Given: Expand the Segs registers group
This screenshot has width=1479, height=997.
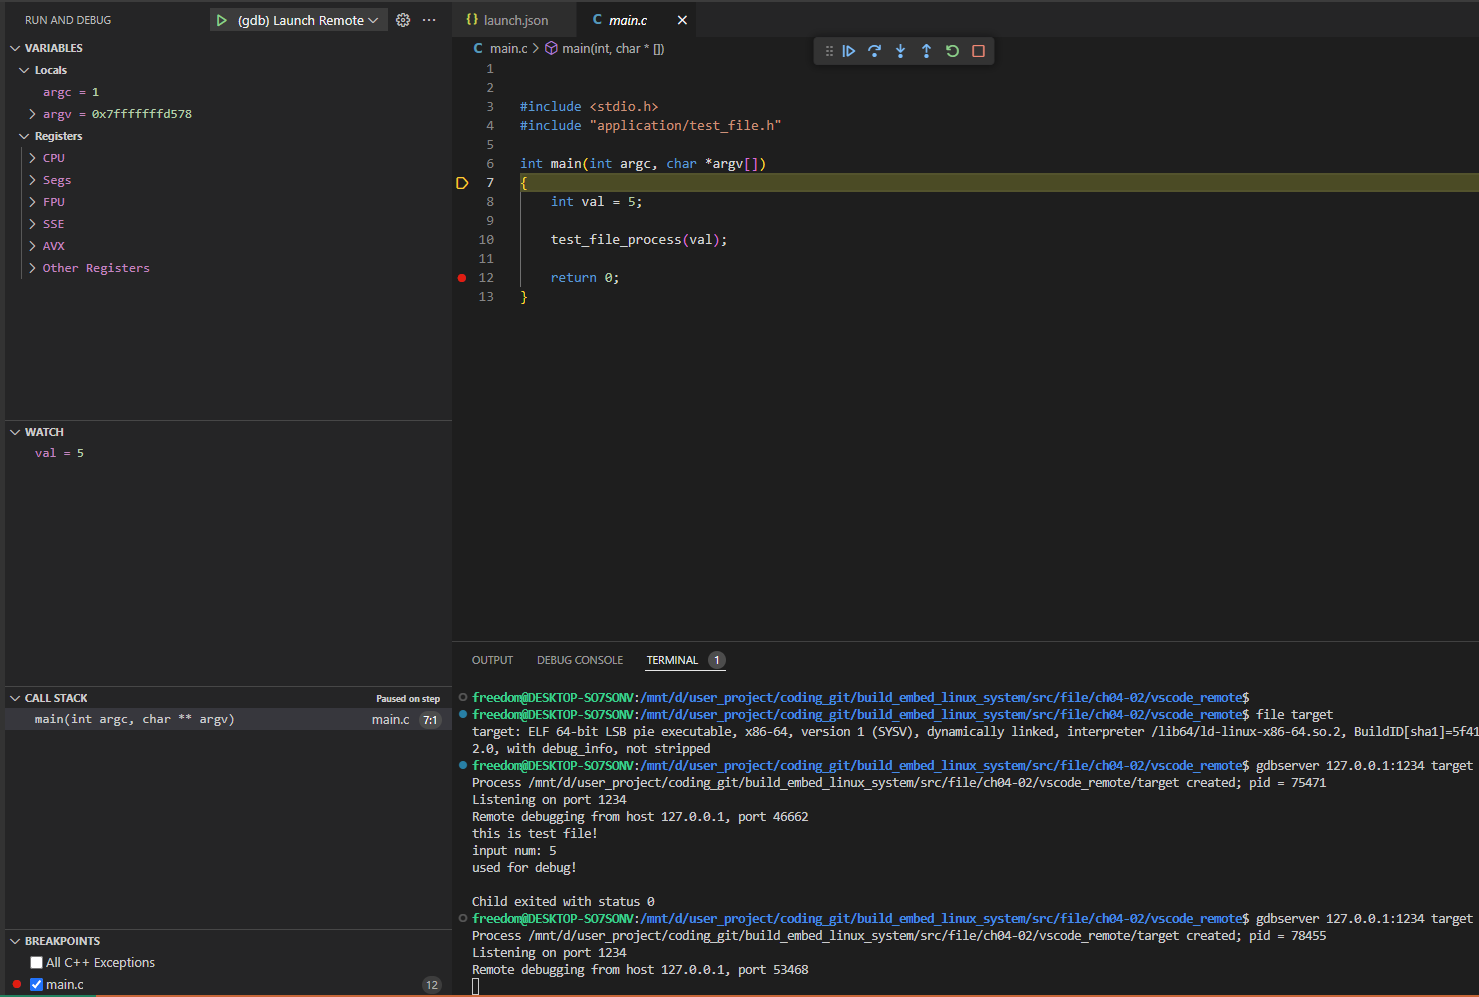Looking at the screenshot, I should pyautogui.click(x=33, y=180).
